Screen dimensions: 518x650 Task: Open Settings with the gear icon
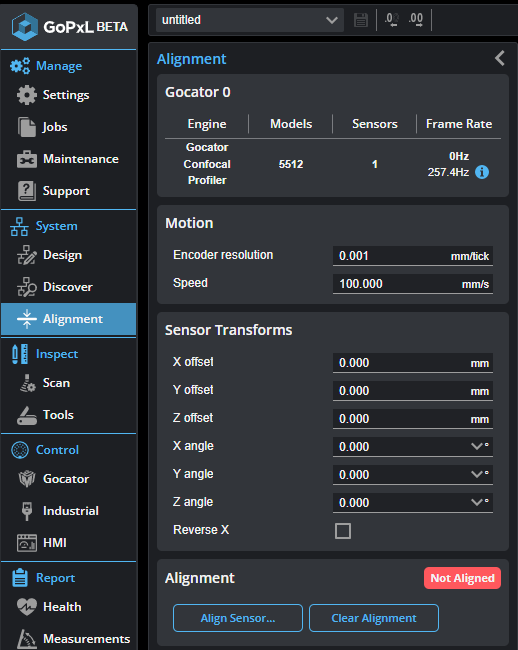(27, 95)
